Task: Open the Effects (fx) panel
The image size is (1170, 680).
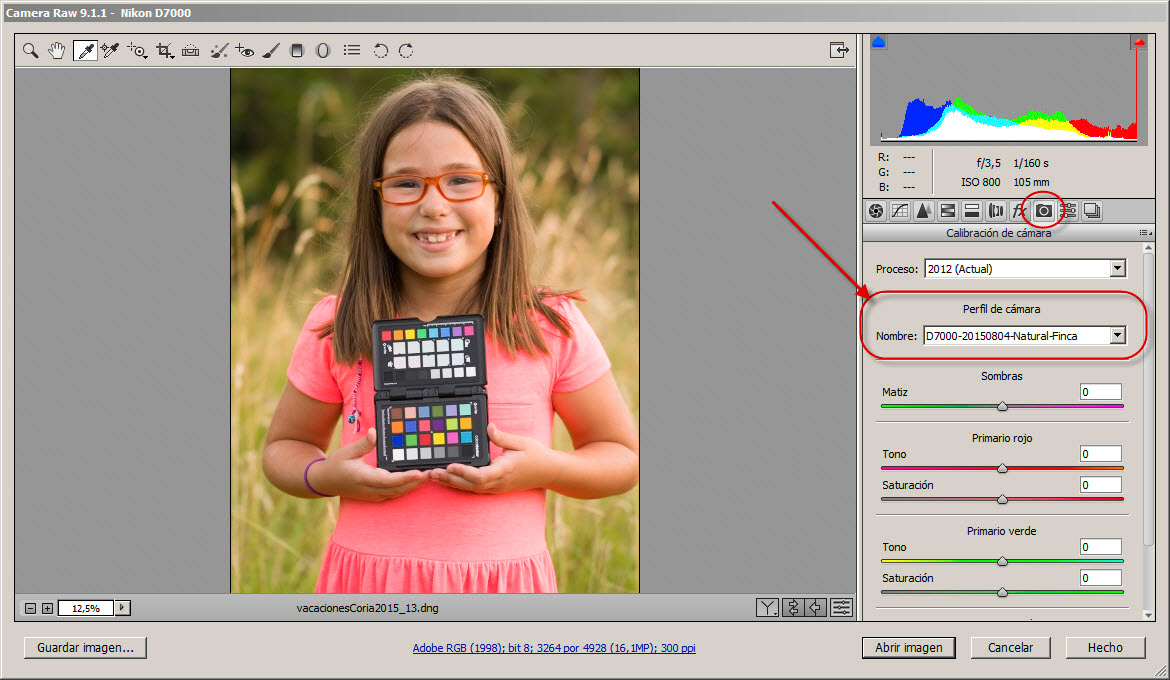Action: coord(1019,210)
